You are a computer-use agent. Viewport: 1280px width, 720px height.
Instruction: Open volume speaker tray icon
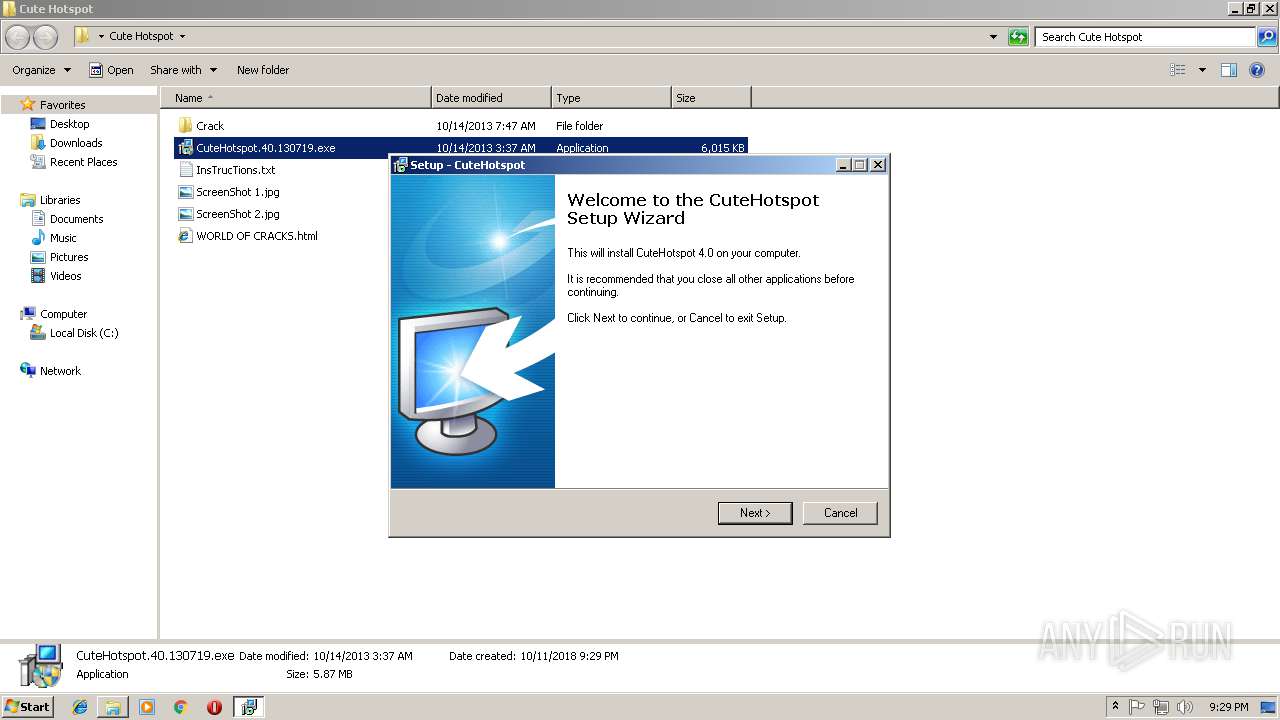coord(1184,707)
